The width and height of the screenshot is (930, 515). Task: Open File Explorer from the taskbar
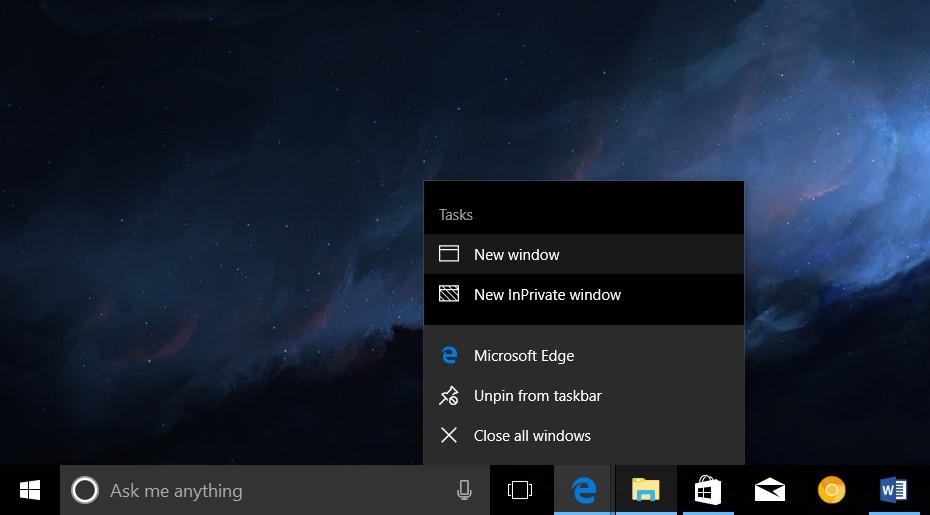click(x=646, y=490)
